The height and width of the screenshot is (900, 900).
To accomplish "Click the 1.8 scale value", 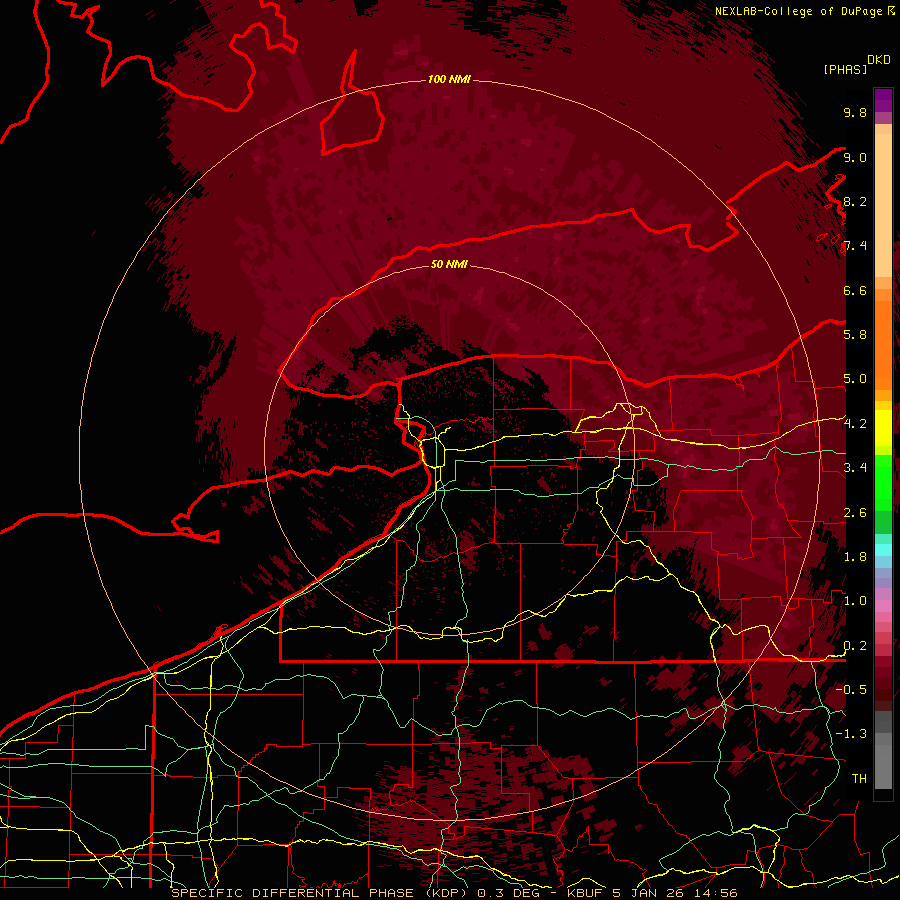I will click(855, 557).
